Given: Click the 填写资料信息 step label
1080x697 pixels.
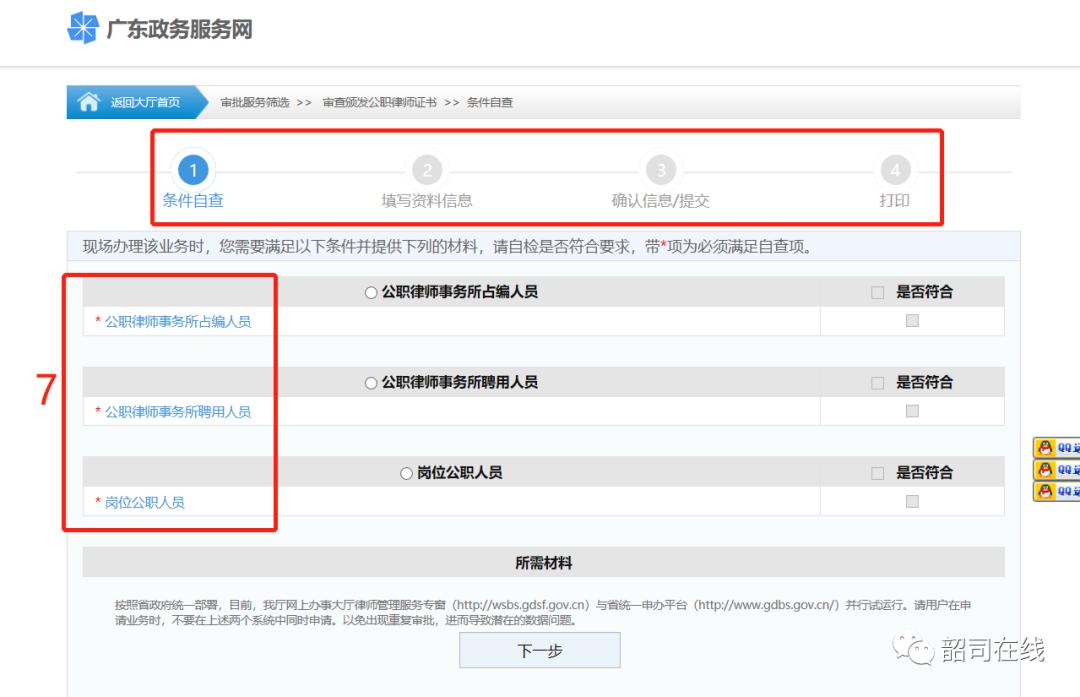Looking at the screenshot, I should click(427, 200).
